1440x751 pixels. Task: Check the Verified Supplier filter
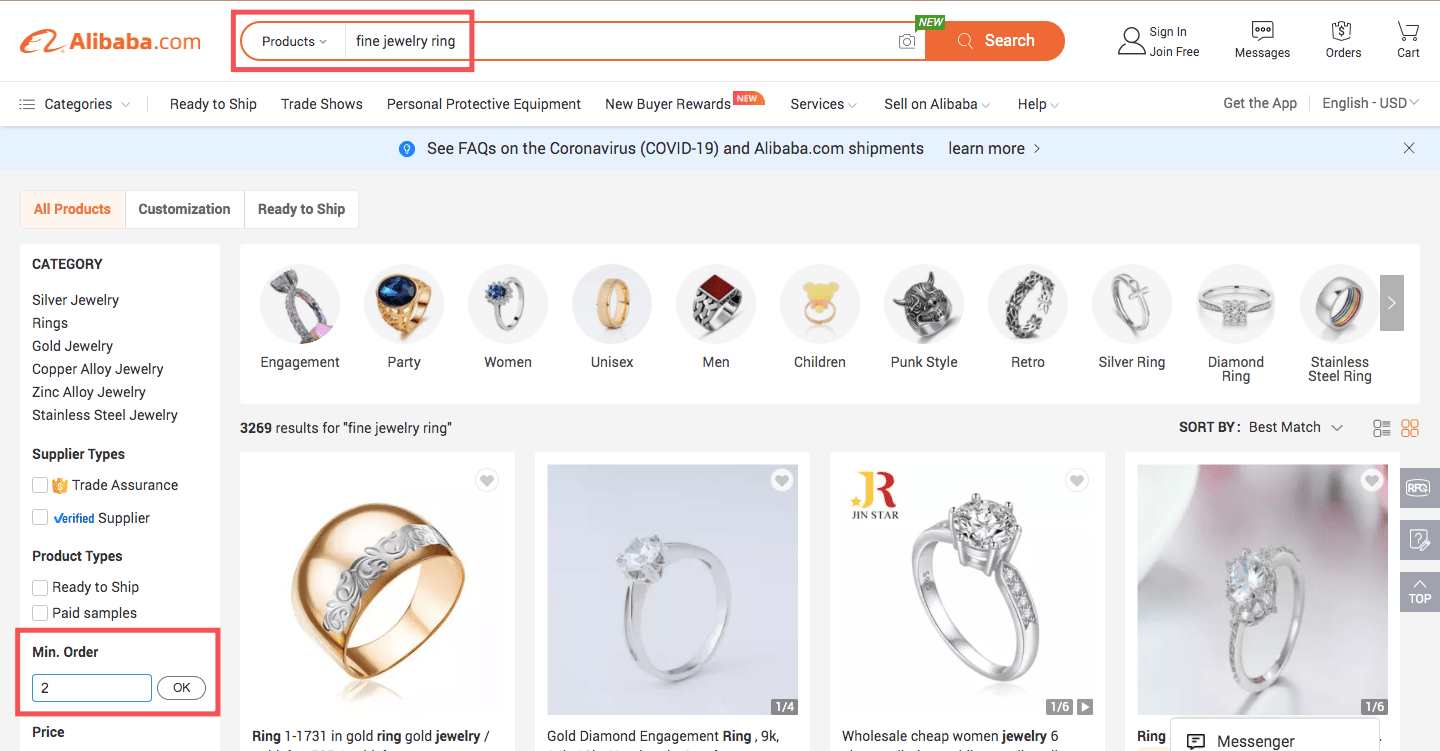click(40, 518)
